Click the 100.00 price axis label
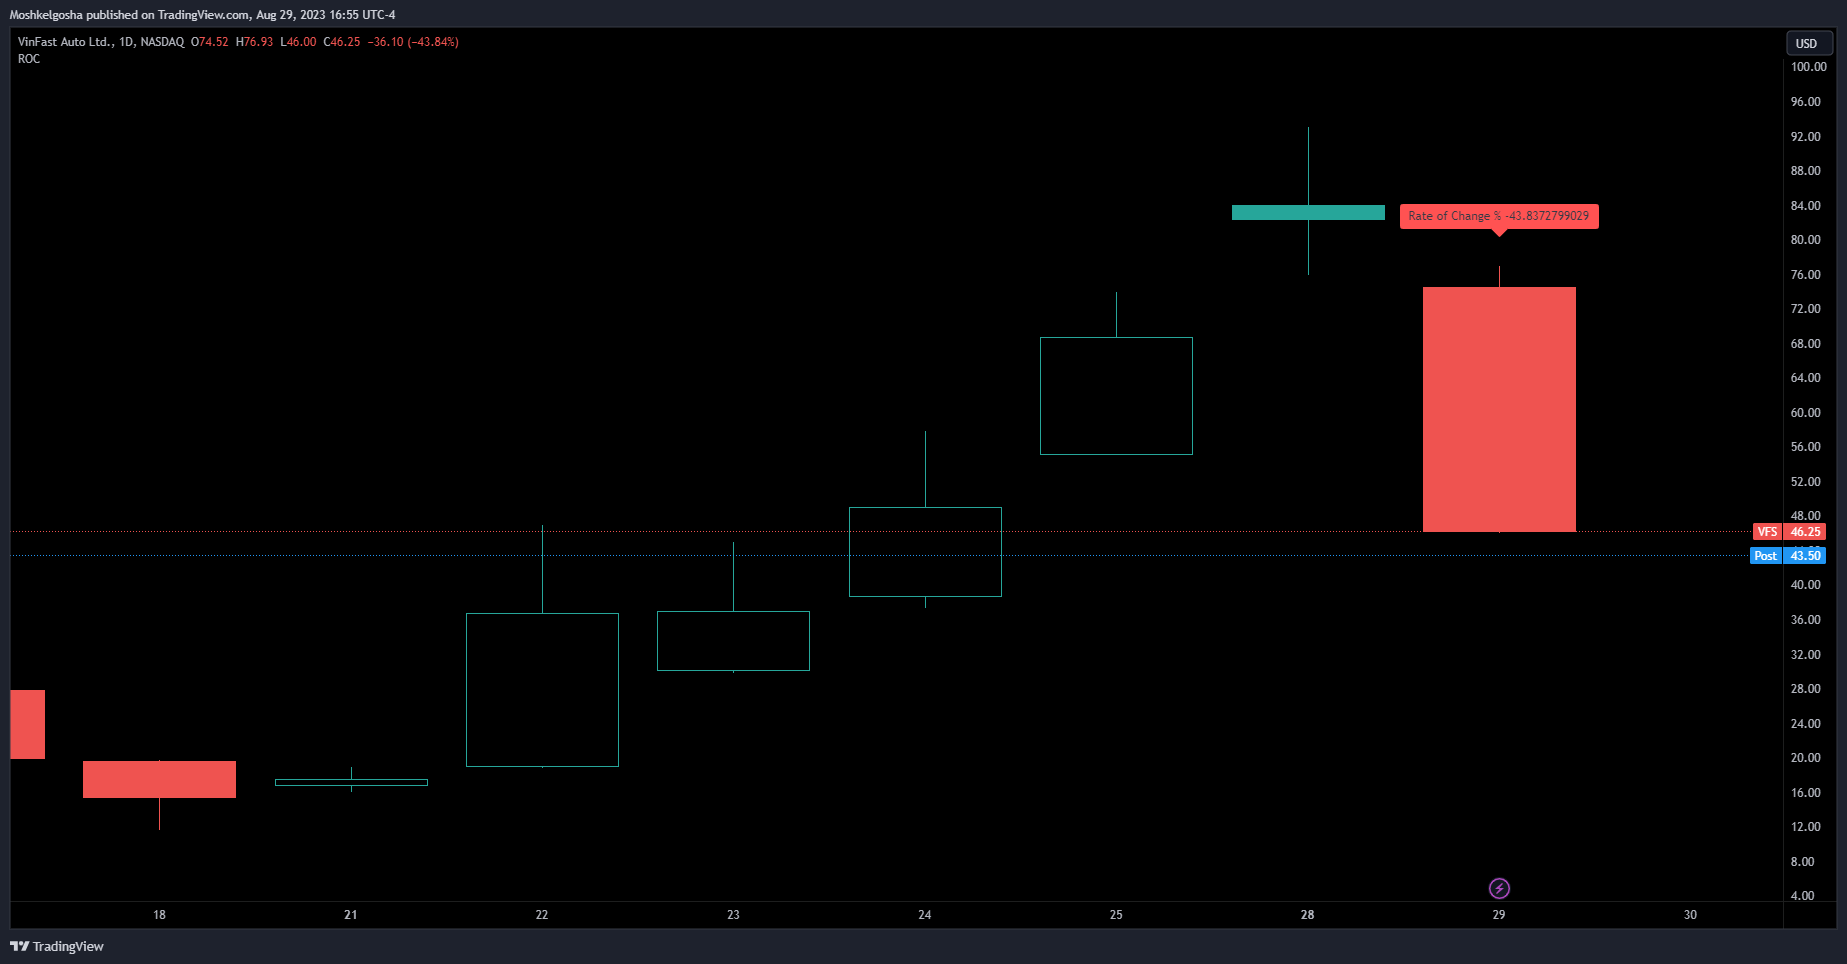This screenshot has height=964, width=1847. tap(1808, 67)
